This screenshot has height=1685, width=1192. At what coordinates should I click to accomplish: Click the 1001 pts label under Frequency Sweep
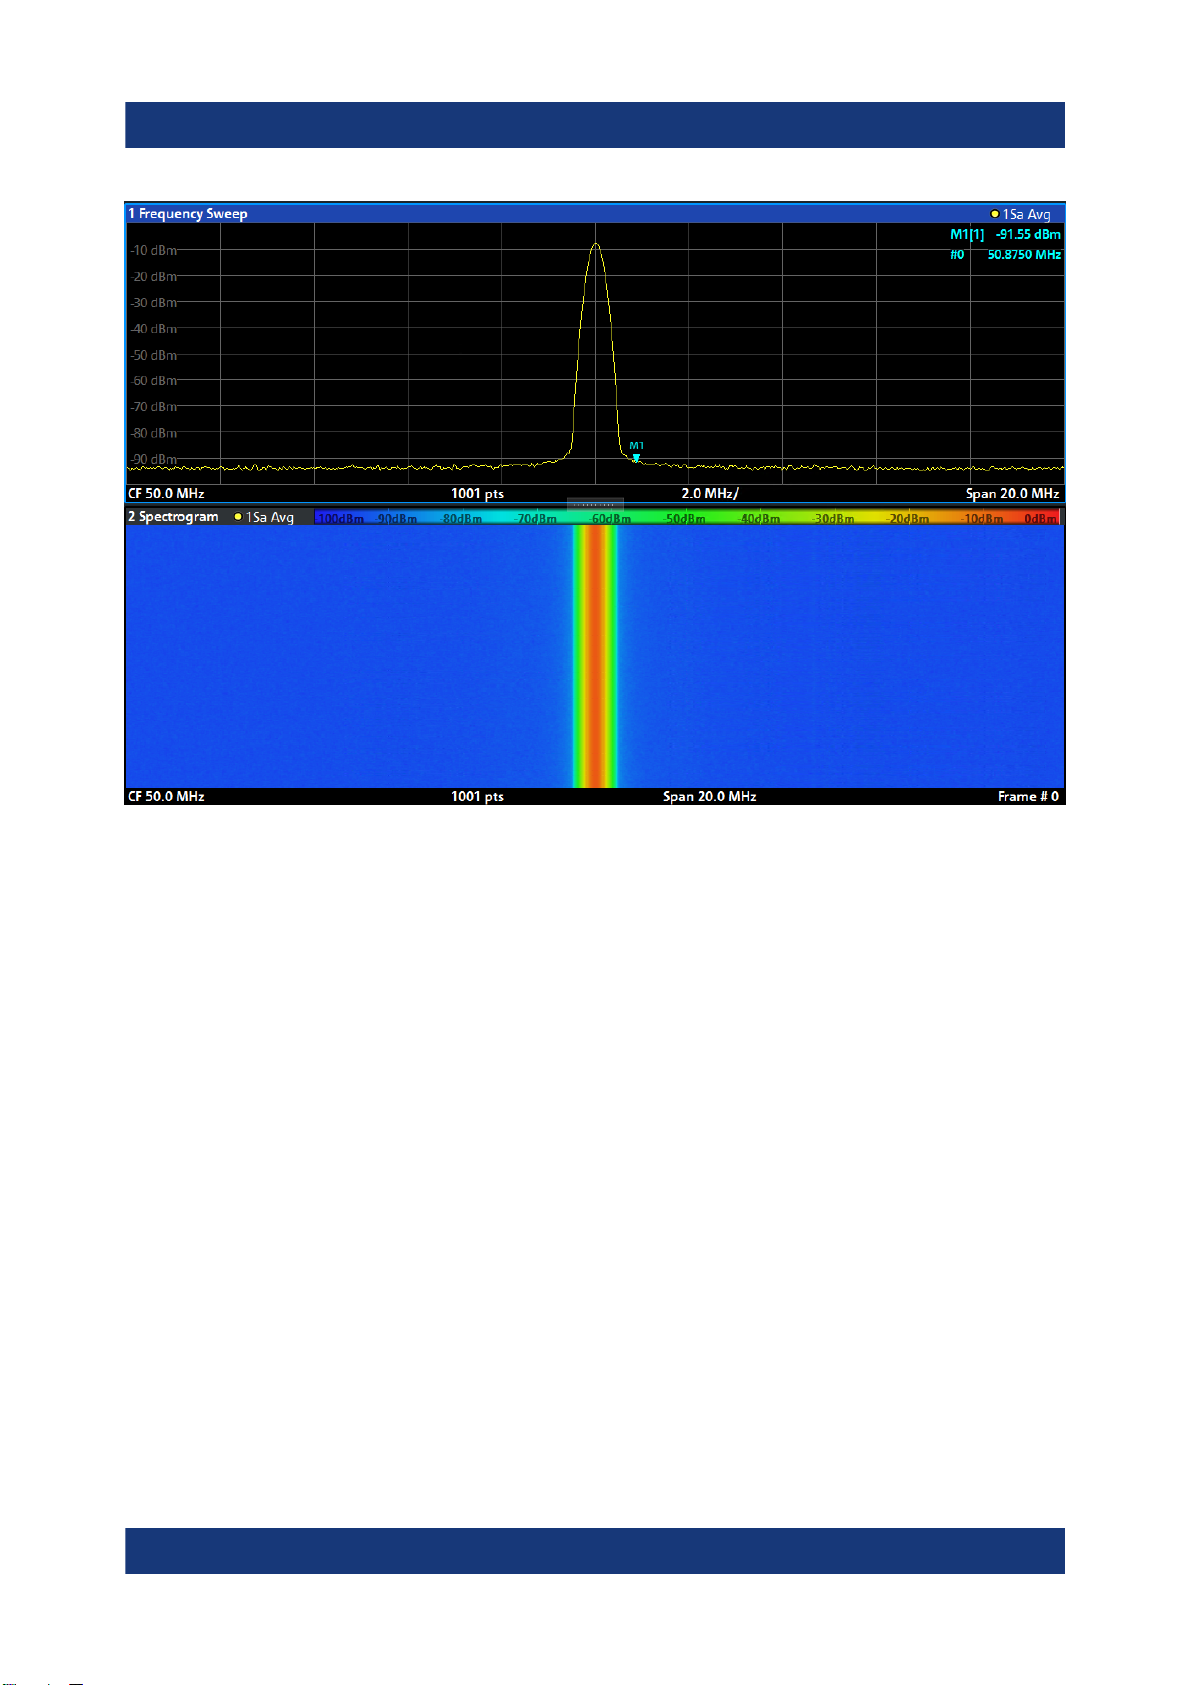477,494
